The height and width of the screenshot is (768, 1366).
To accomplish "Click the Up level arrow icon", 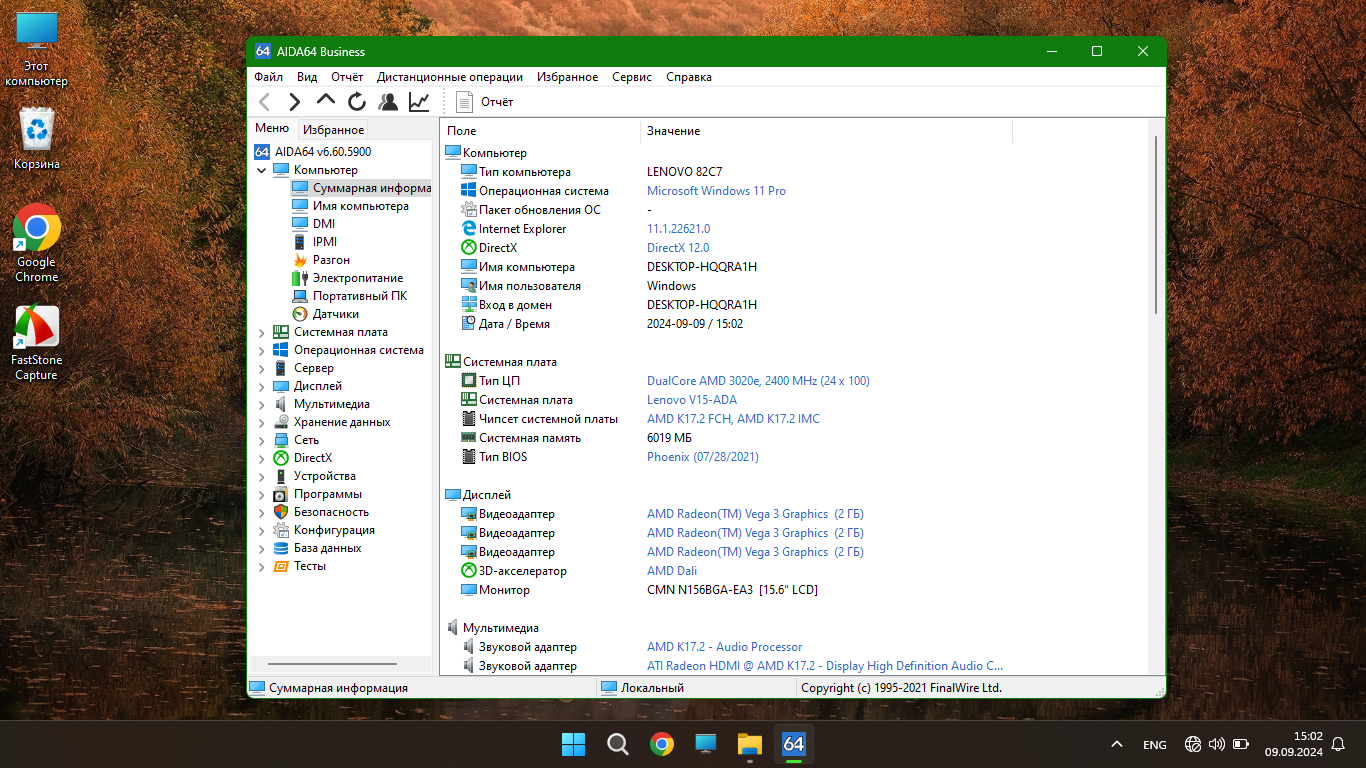I will [x=325, y=100].
